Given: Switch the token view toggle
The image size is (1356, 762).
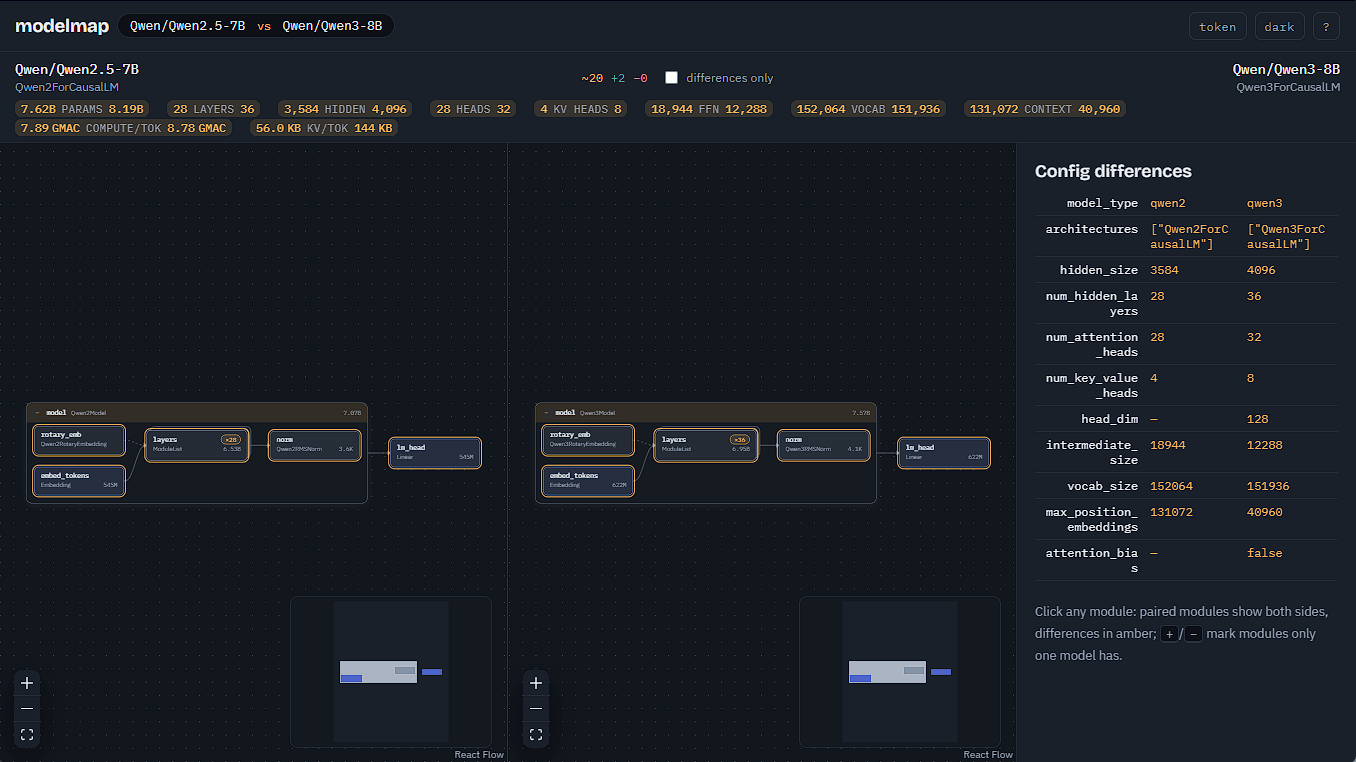Looking at the screenshot, I should [1218, 27].
